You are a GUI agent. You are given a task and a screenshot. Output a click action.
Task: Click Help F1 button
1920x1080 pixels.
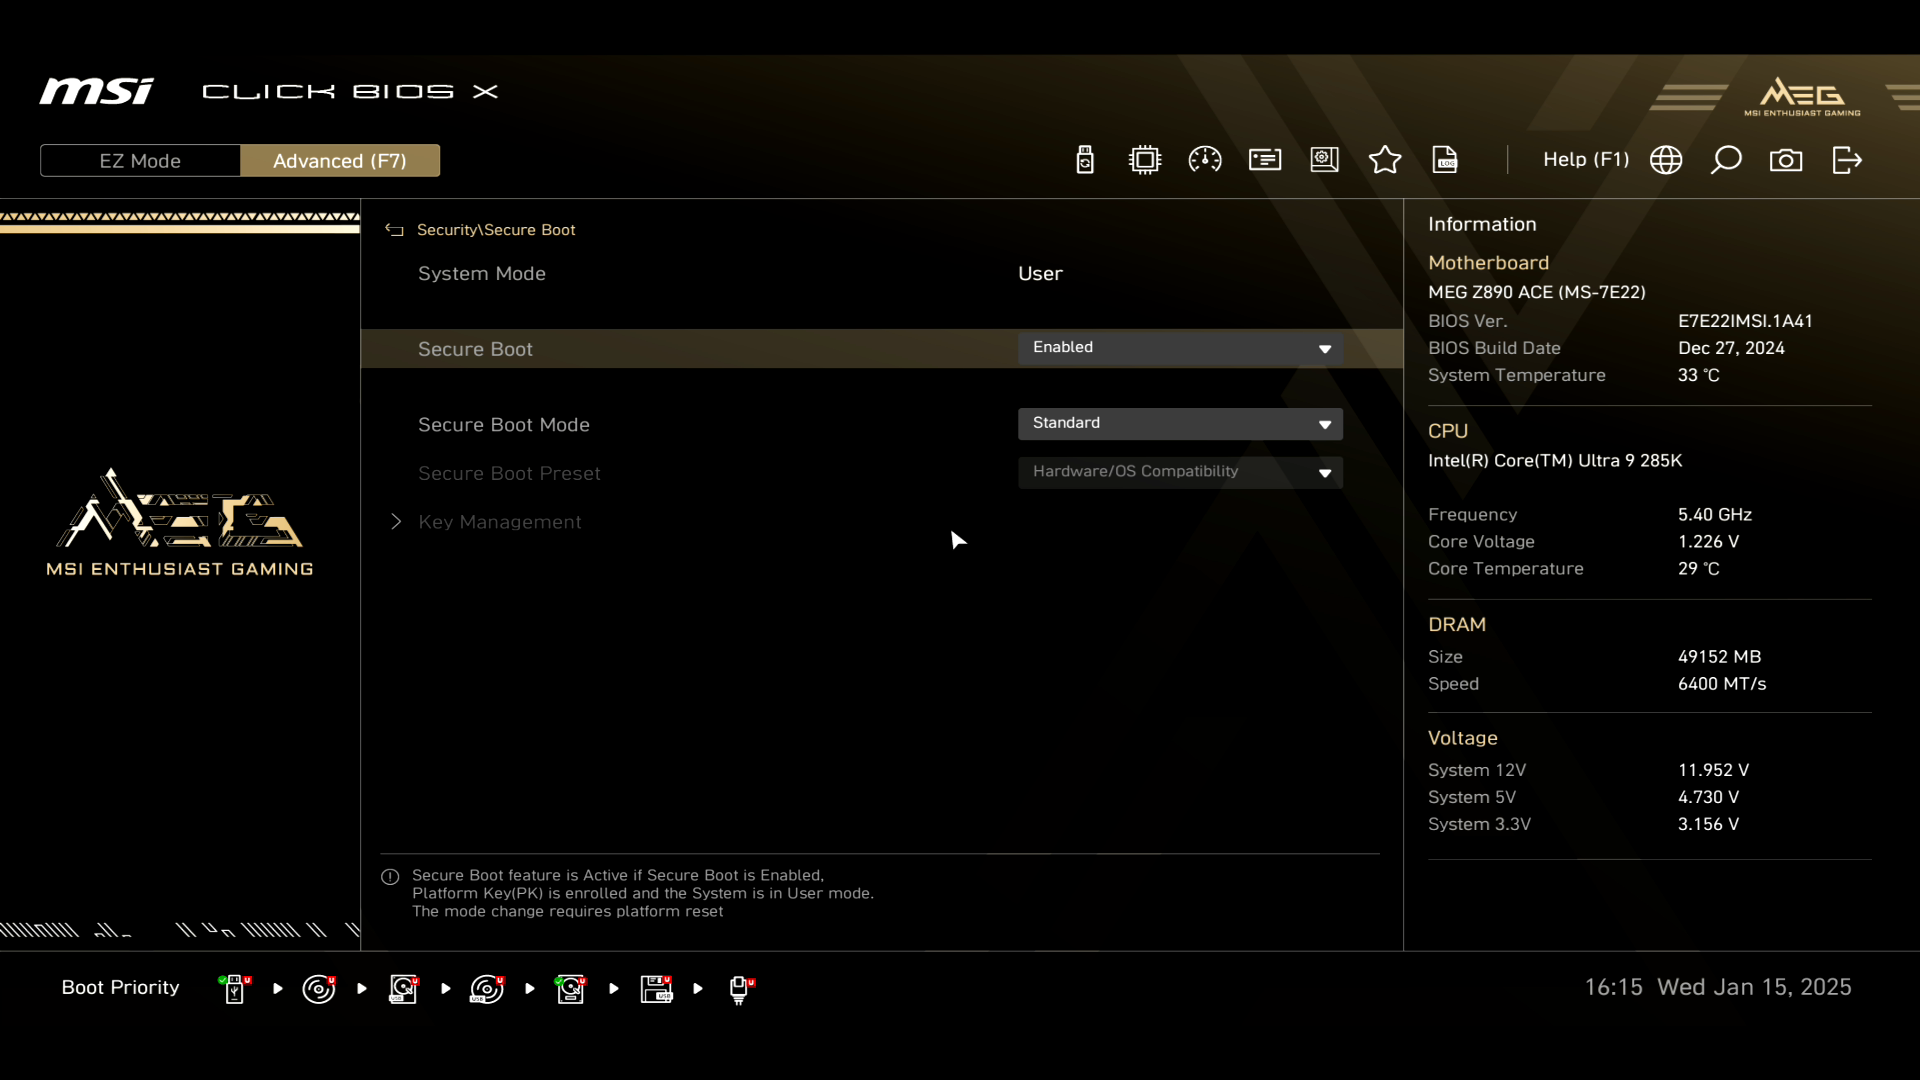1586,160
